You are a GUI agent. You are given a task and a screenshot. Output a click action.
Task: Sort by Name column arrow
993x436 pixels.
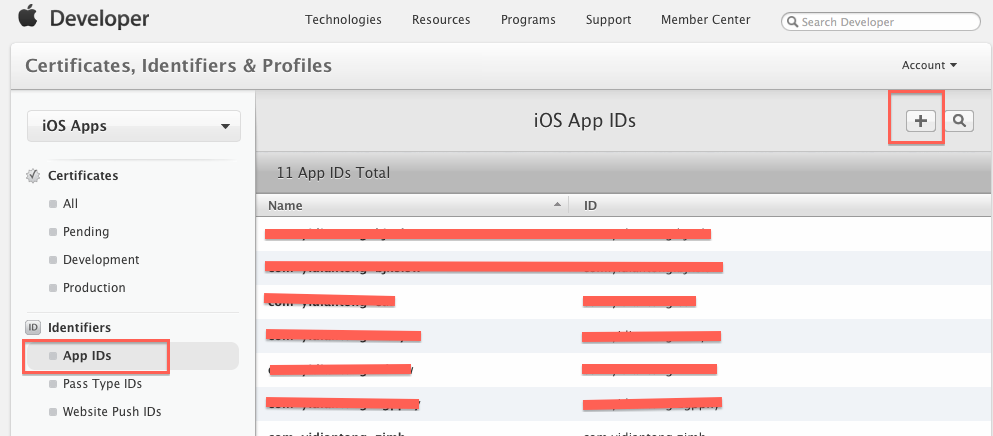(557, 205)
